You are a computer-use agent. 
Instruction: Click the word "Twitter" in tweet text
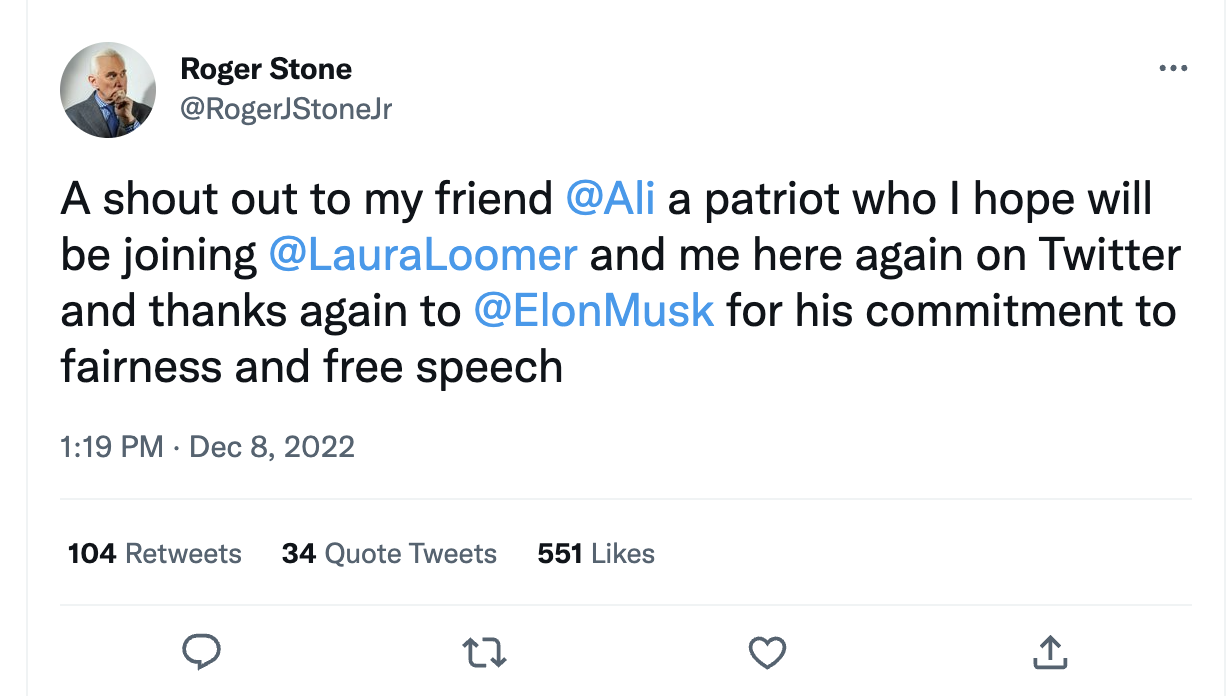click(x=1108, y=255)
